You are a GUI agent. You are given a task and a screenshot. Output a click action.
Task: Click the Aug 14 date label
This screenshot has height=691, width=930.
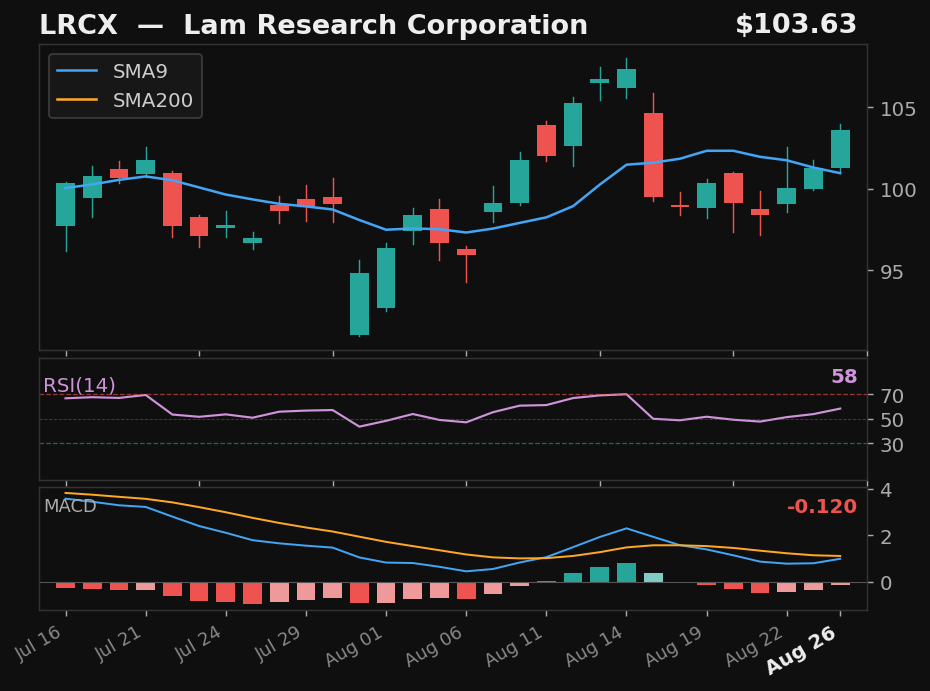pos(595,646)
